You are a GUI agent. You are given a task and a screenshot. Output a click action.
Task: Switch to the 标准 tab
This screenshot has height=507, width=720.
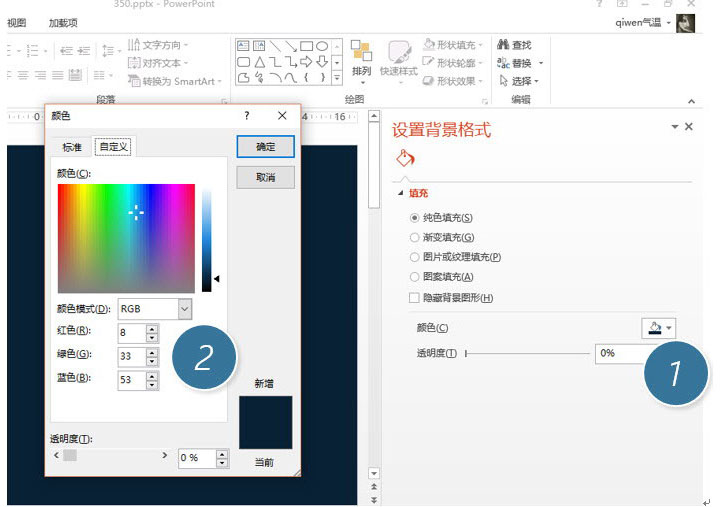[x=72, y=147]
